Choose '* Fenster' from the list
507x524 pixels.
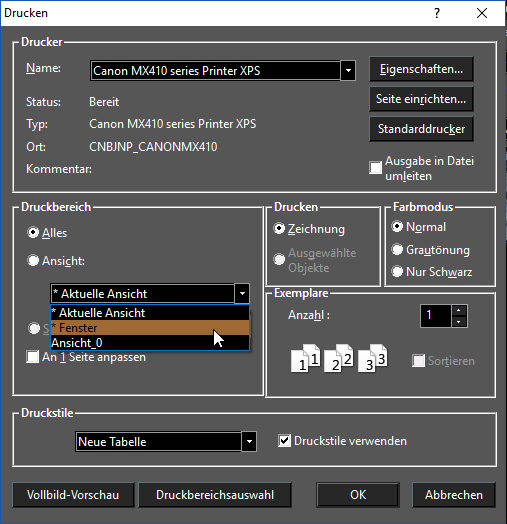click(150, 328)
